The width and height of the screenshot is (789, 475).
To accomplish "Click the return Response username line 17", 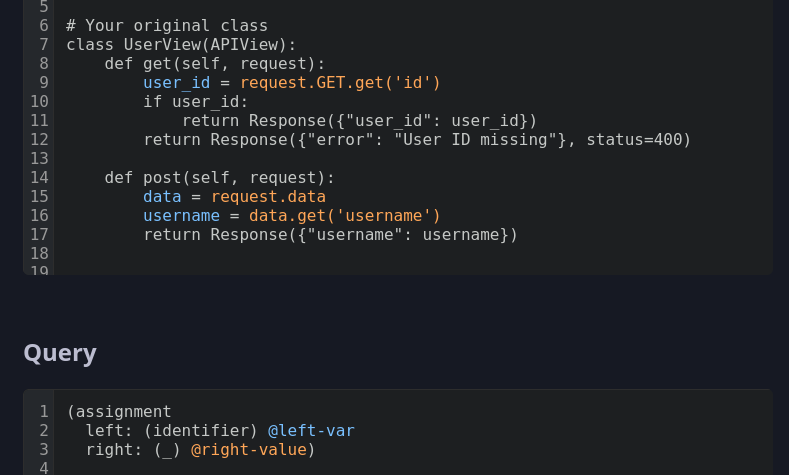I will [331, 235].
